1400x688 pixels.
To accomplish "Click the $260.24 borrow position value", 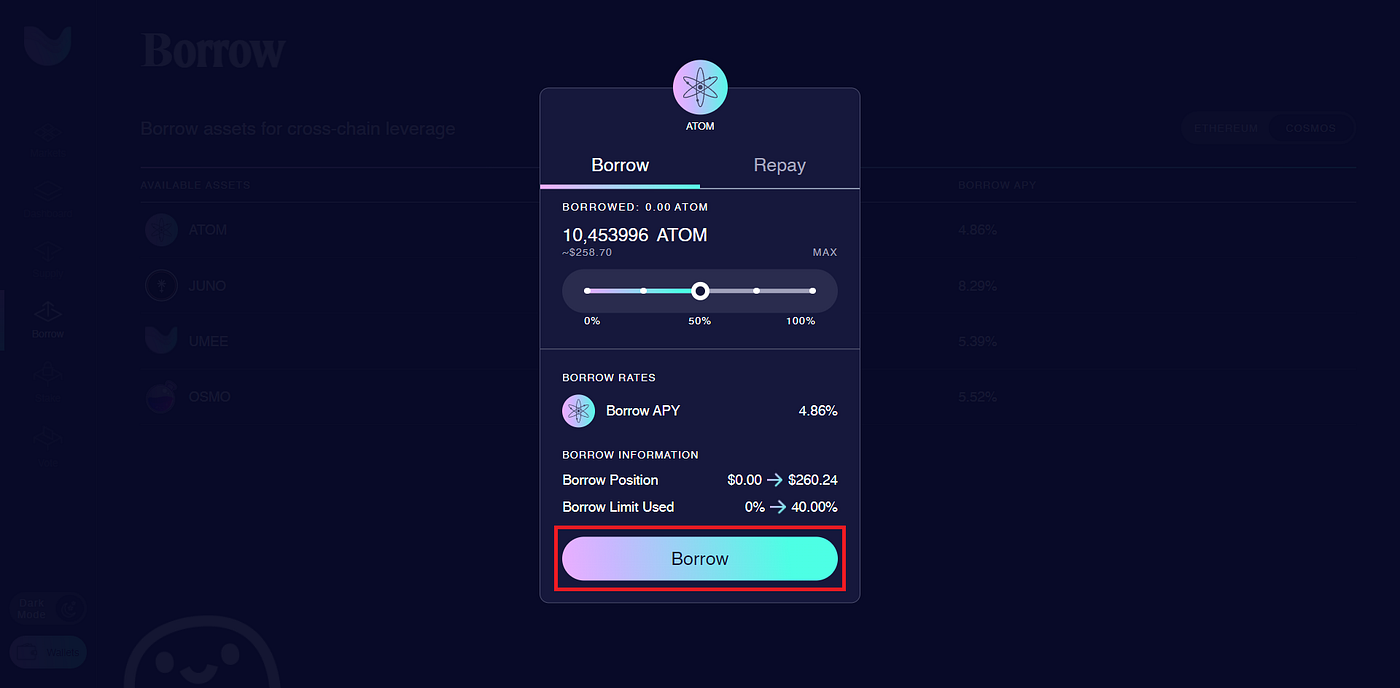I will point(813,480).
